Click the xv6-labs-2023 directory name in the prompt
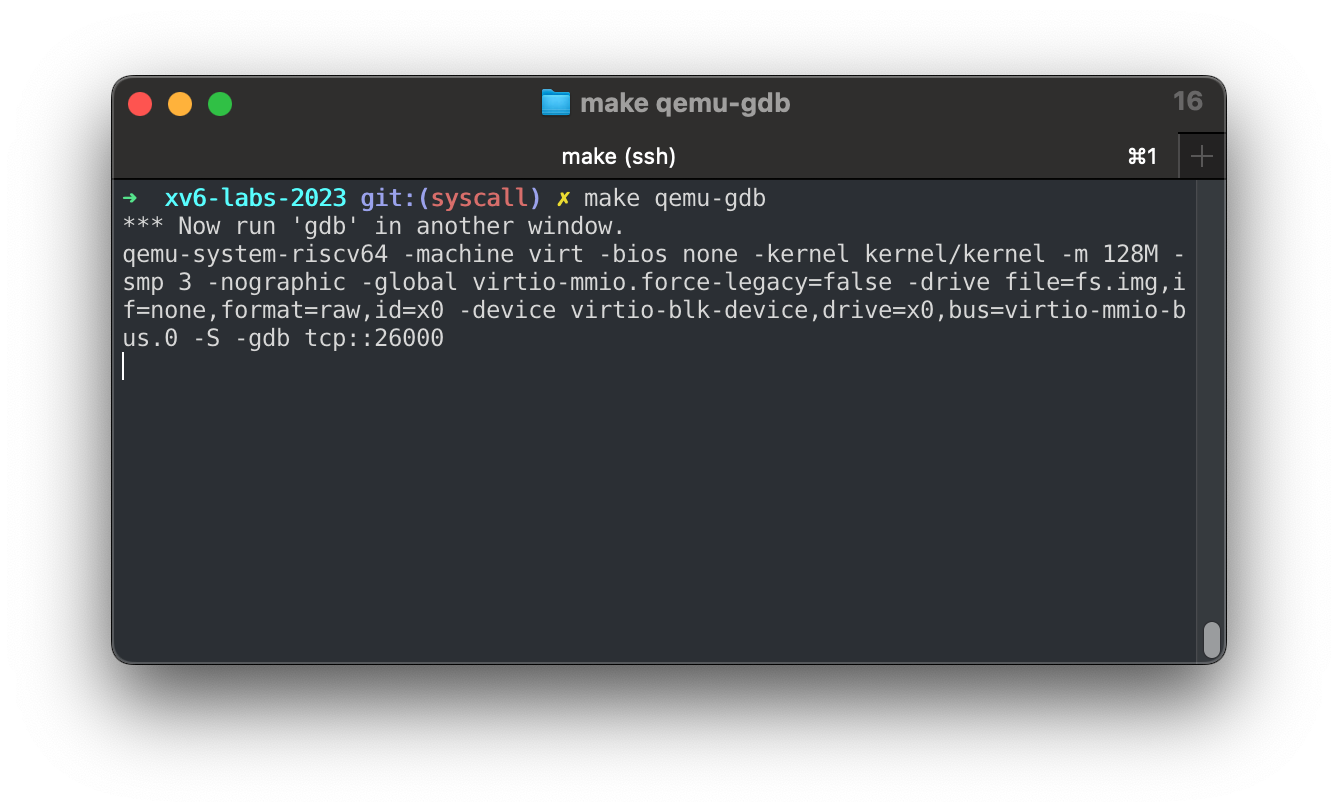1338x812 pixels. [256, 198]
